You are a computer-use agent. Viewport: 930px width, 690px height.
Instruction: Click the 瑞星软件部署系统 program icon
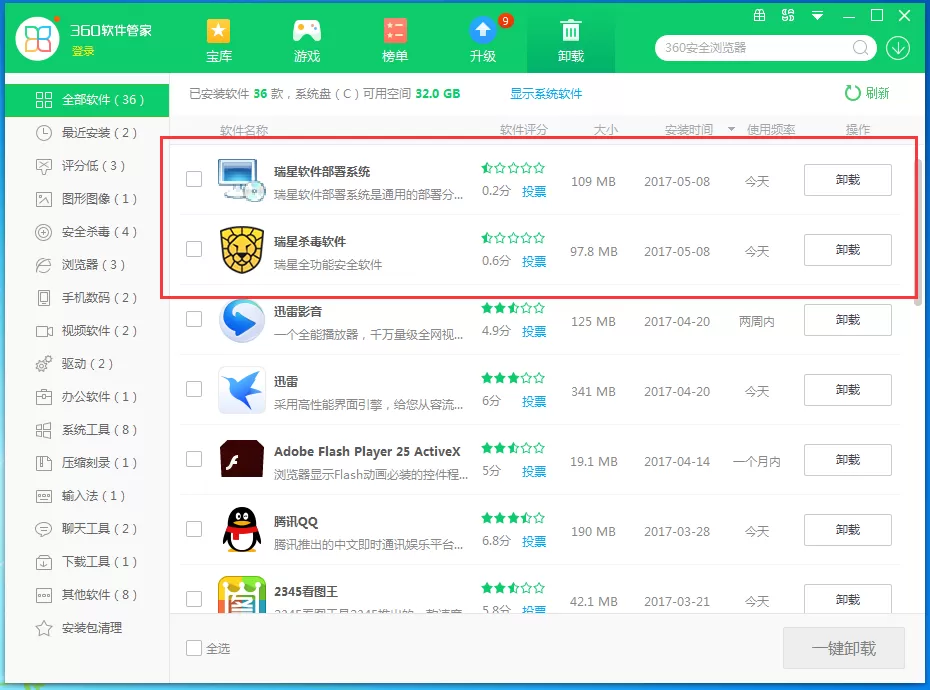[241, 180]
